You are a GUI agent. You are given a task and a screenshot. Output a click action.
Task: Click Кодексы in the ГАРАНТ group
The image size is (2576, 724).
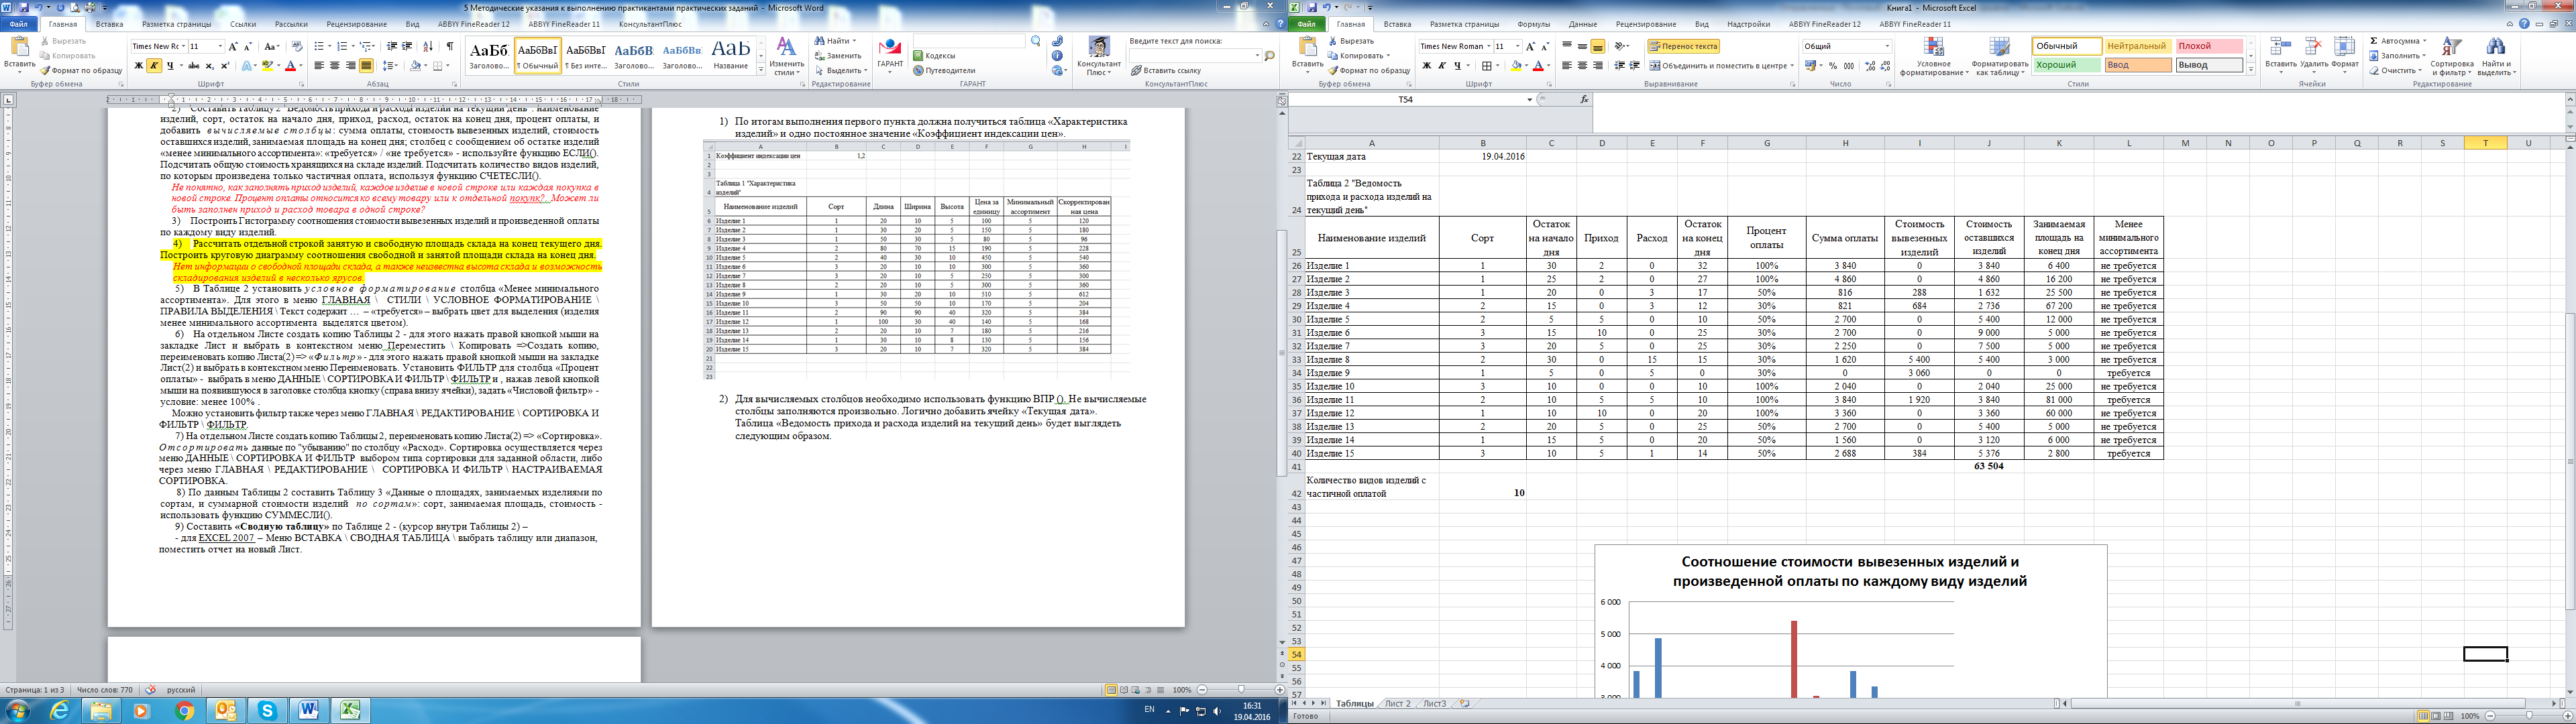(934, 56)
